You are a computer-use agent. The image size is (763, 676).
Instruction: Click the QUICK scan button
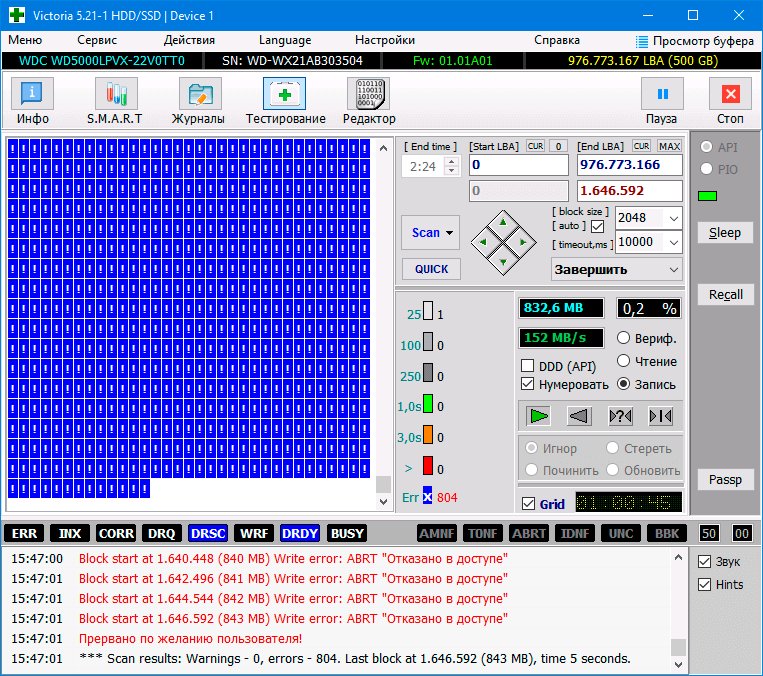pyautogui.click(x=431, y=269)
